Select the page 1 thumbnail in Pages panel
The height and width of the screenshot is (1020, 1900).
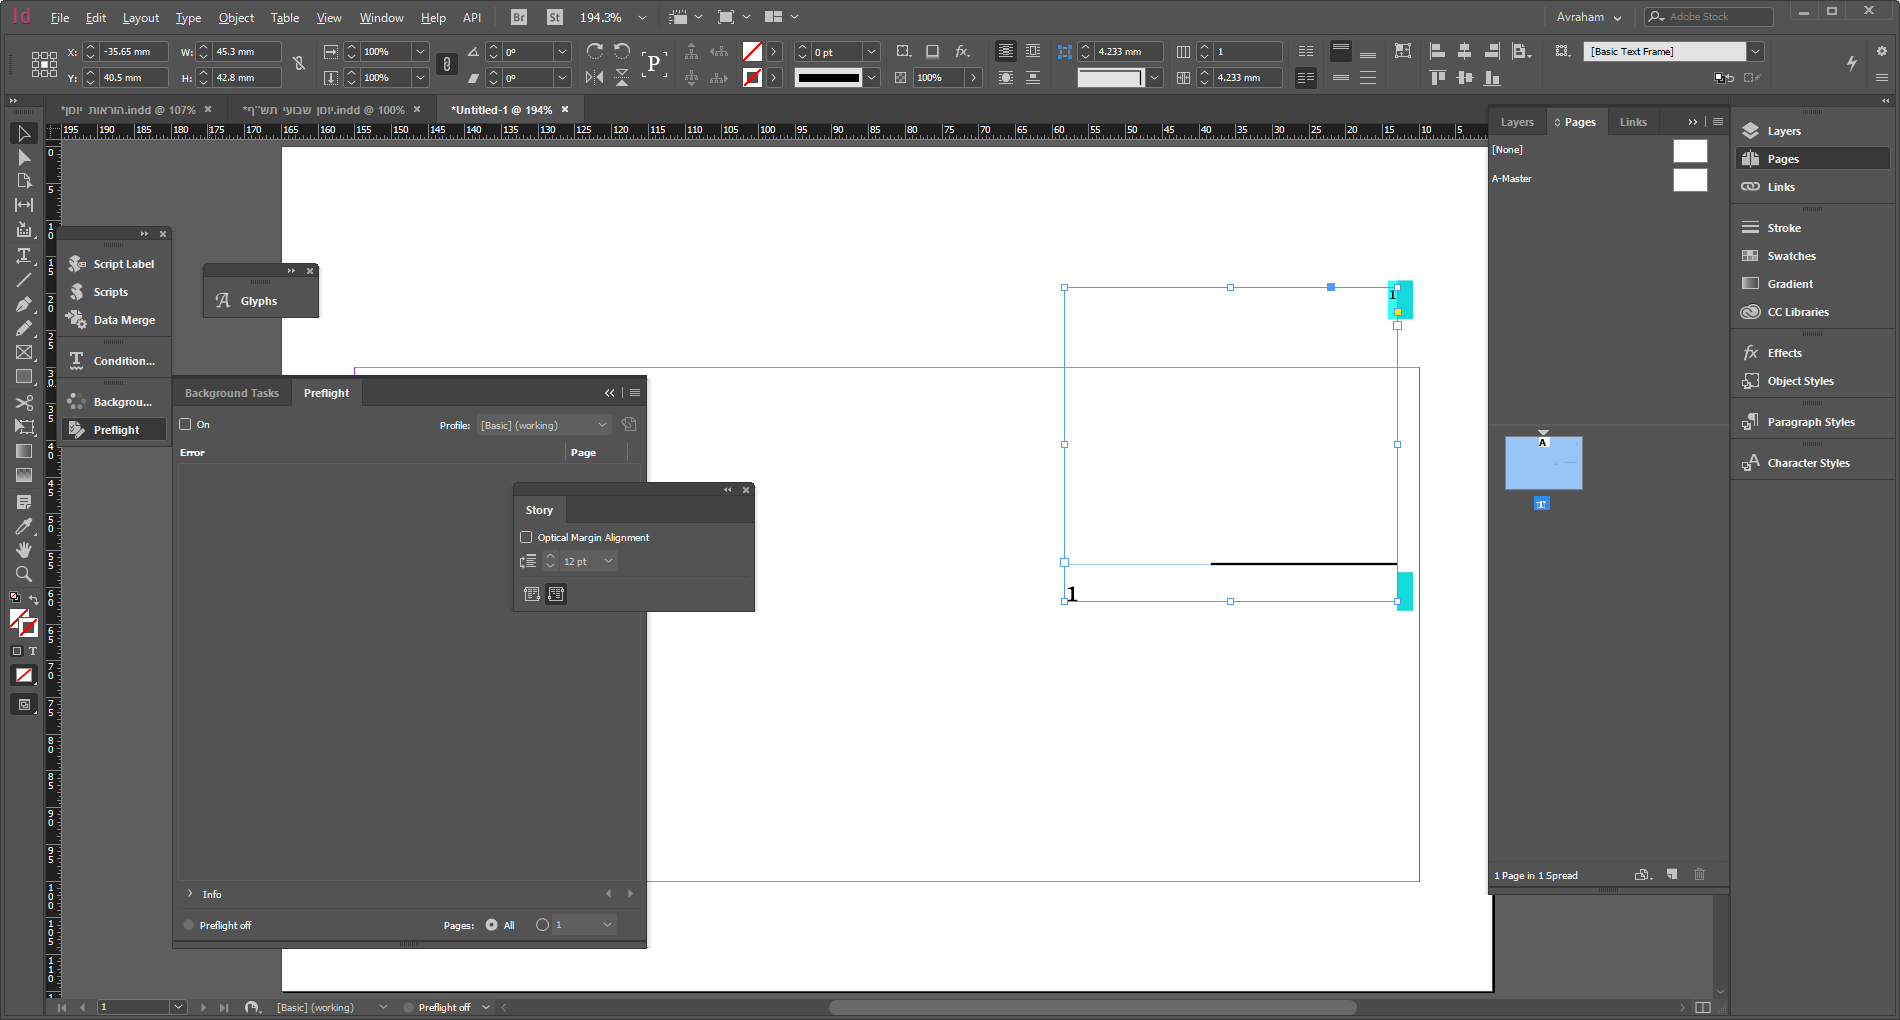click(x=1543, y=463)
